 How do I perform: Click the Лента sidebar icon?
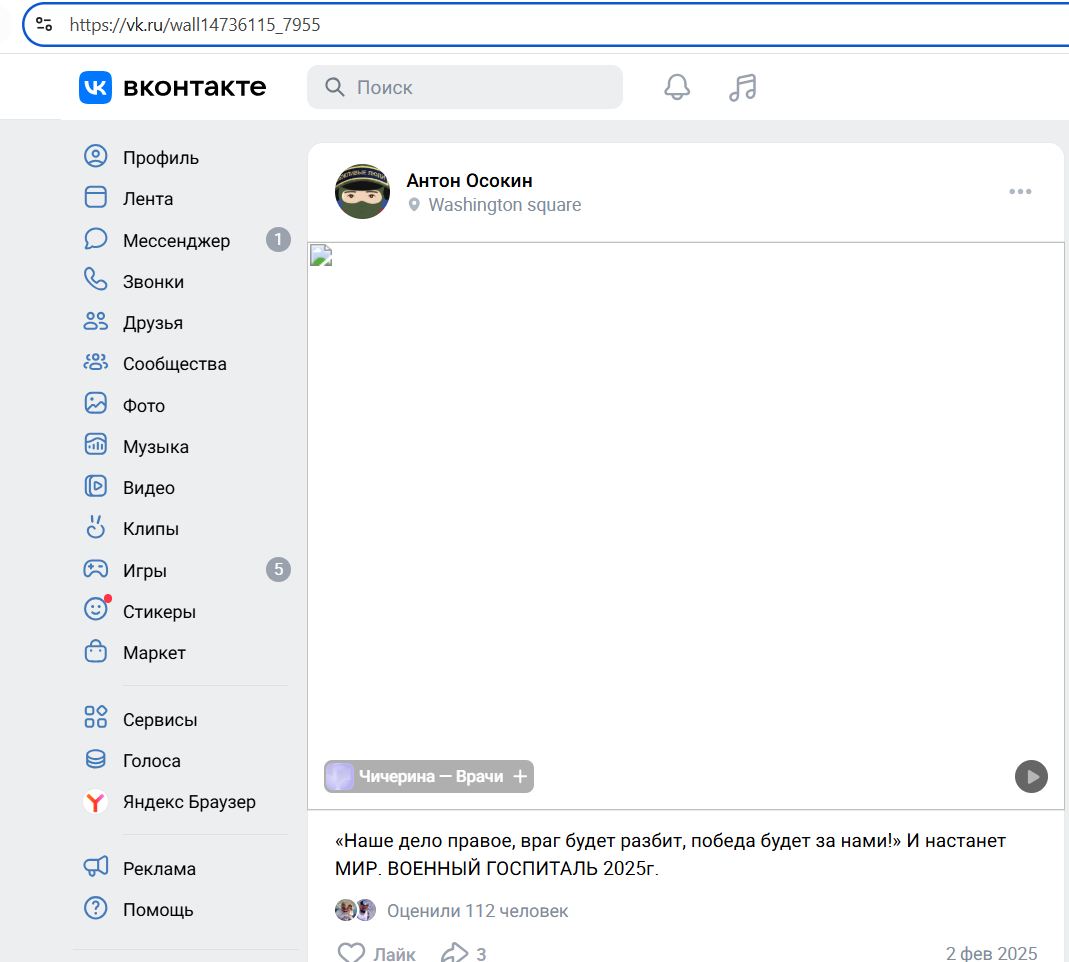click(95, 198)
